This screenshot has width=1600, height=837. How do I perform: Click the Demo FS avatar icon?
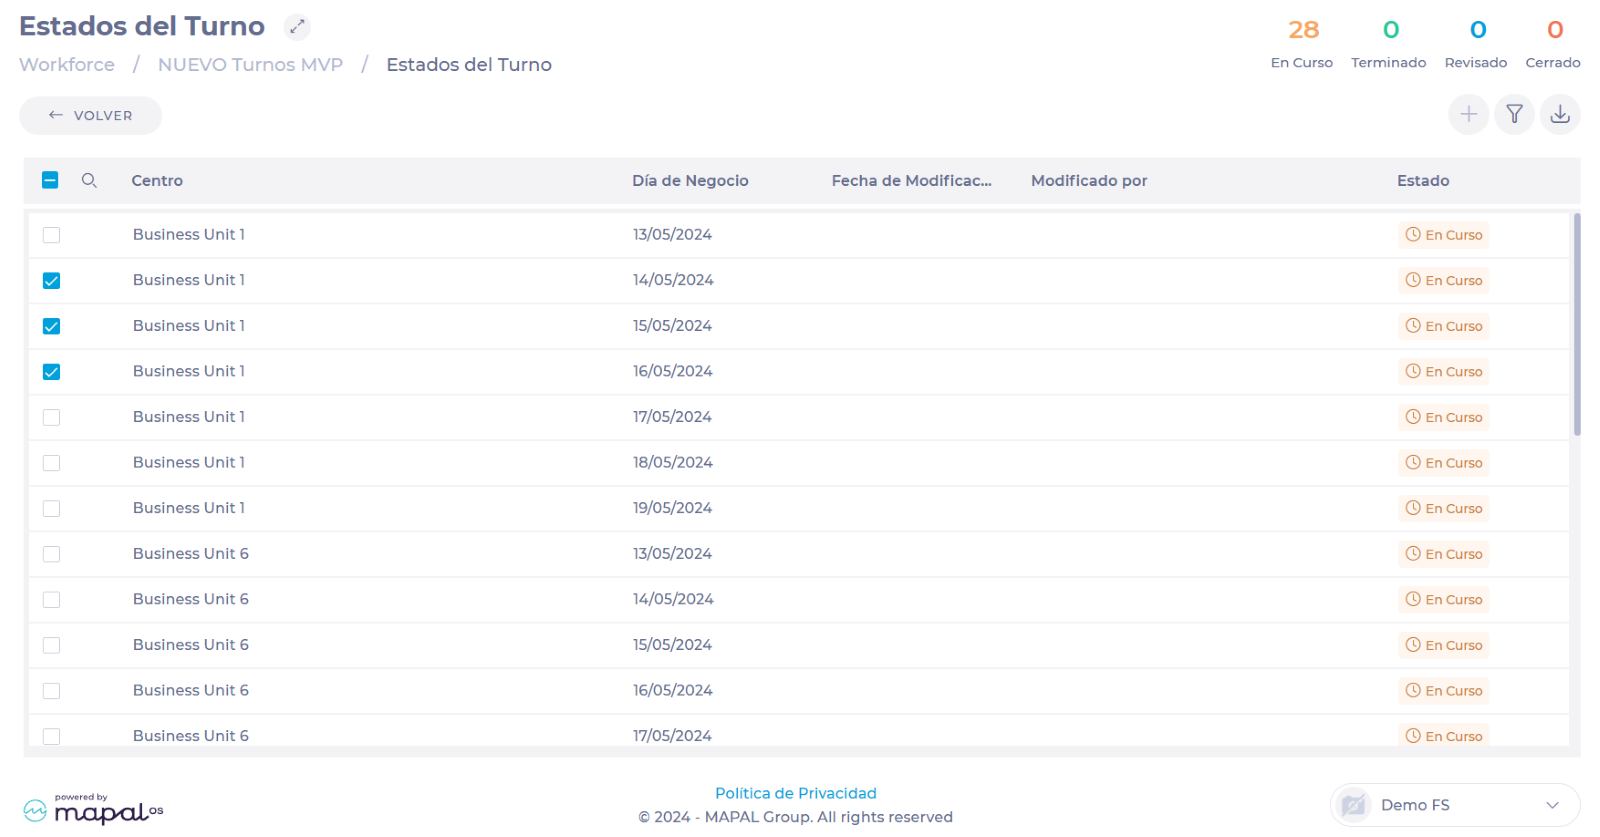pyautogui.click(x=1353, y=805)
